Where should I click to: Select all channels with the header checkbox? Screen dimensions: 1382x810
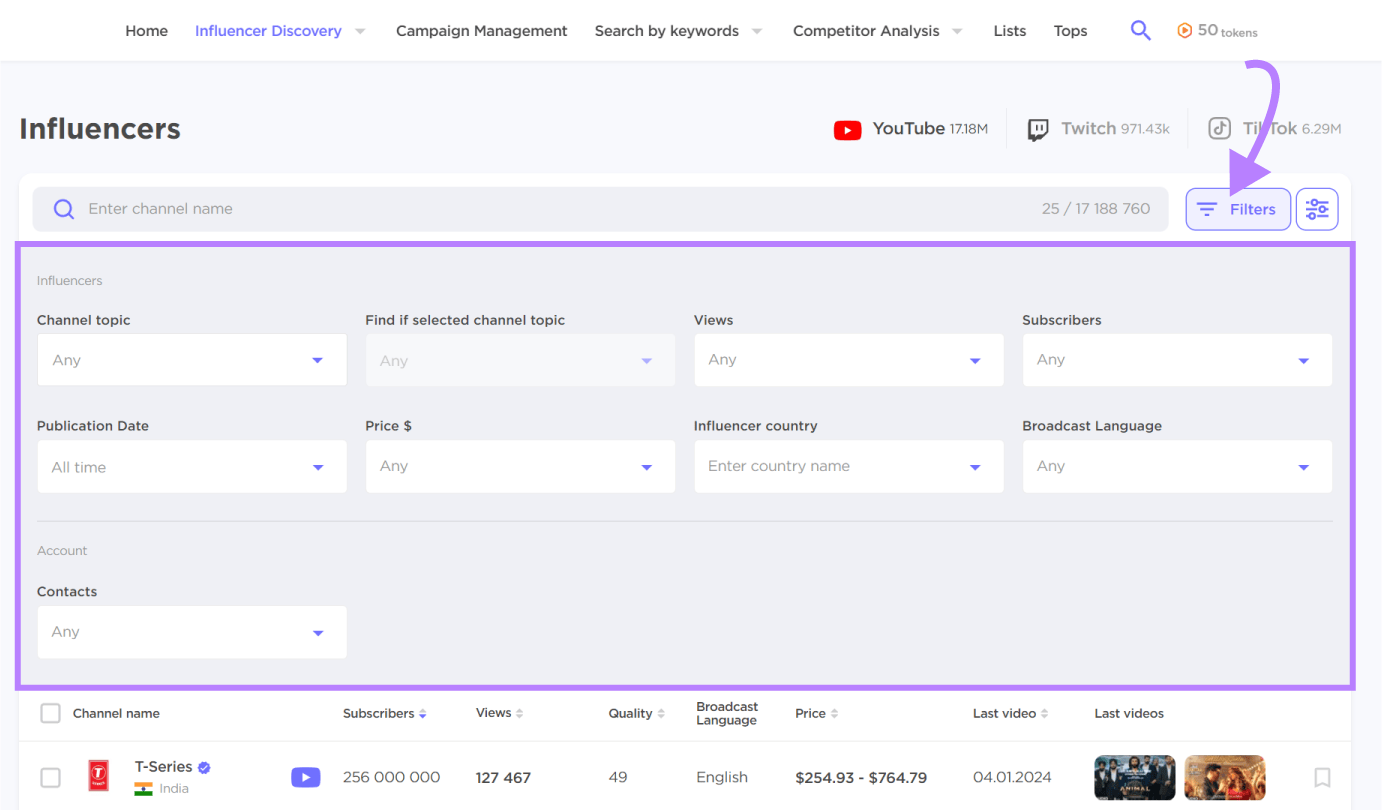click(x=50, y=713)
